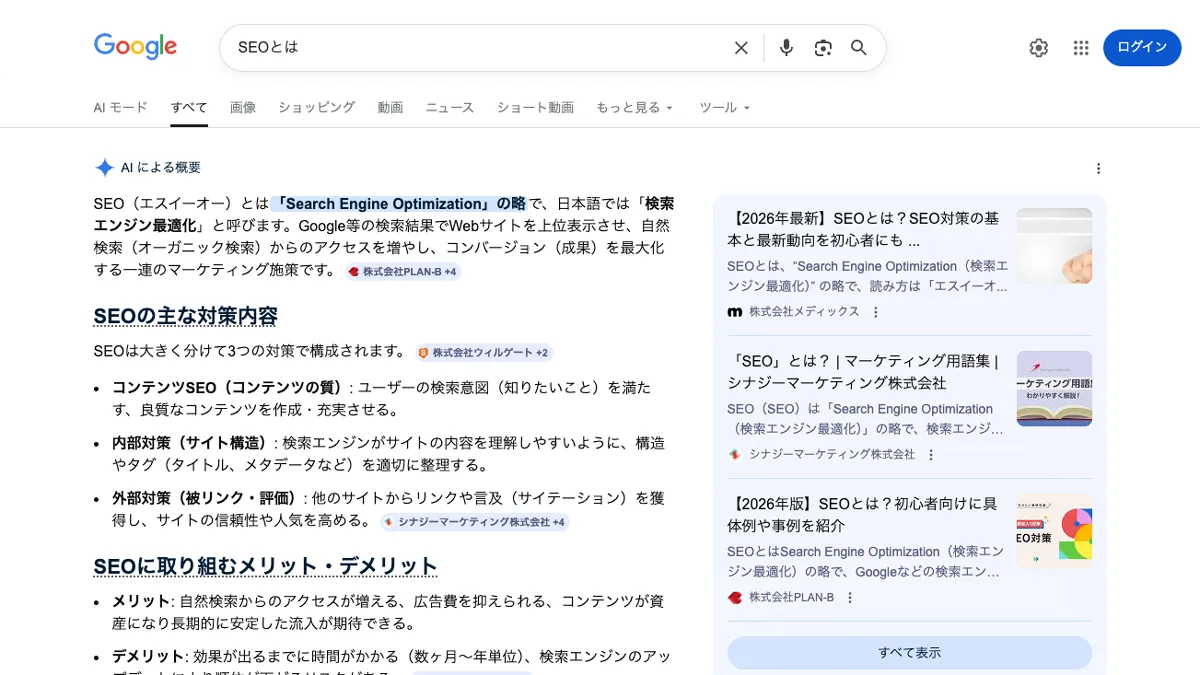Open the 「SEO」とは？| マーケティング用語集 link
The width and height of the screenshot is (1200, 675).
863,372
